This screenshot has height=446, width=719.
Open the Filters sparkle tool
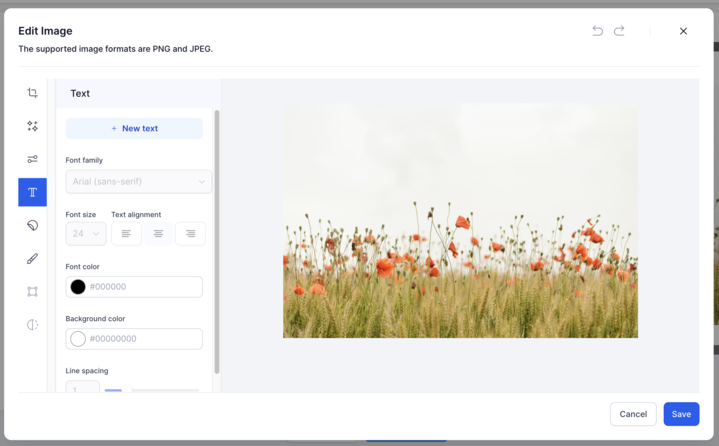click(x=32, y=126)
